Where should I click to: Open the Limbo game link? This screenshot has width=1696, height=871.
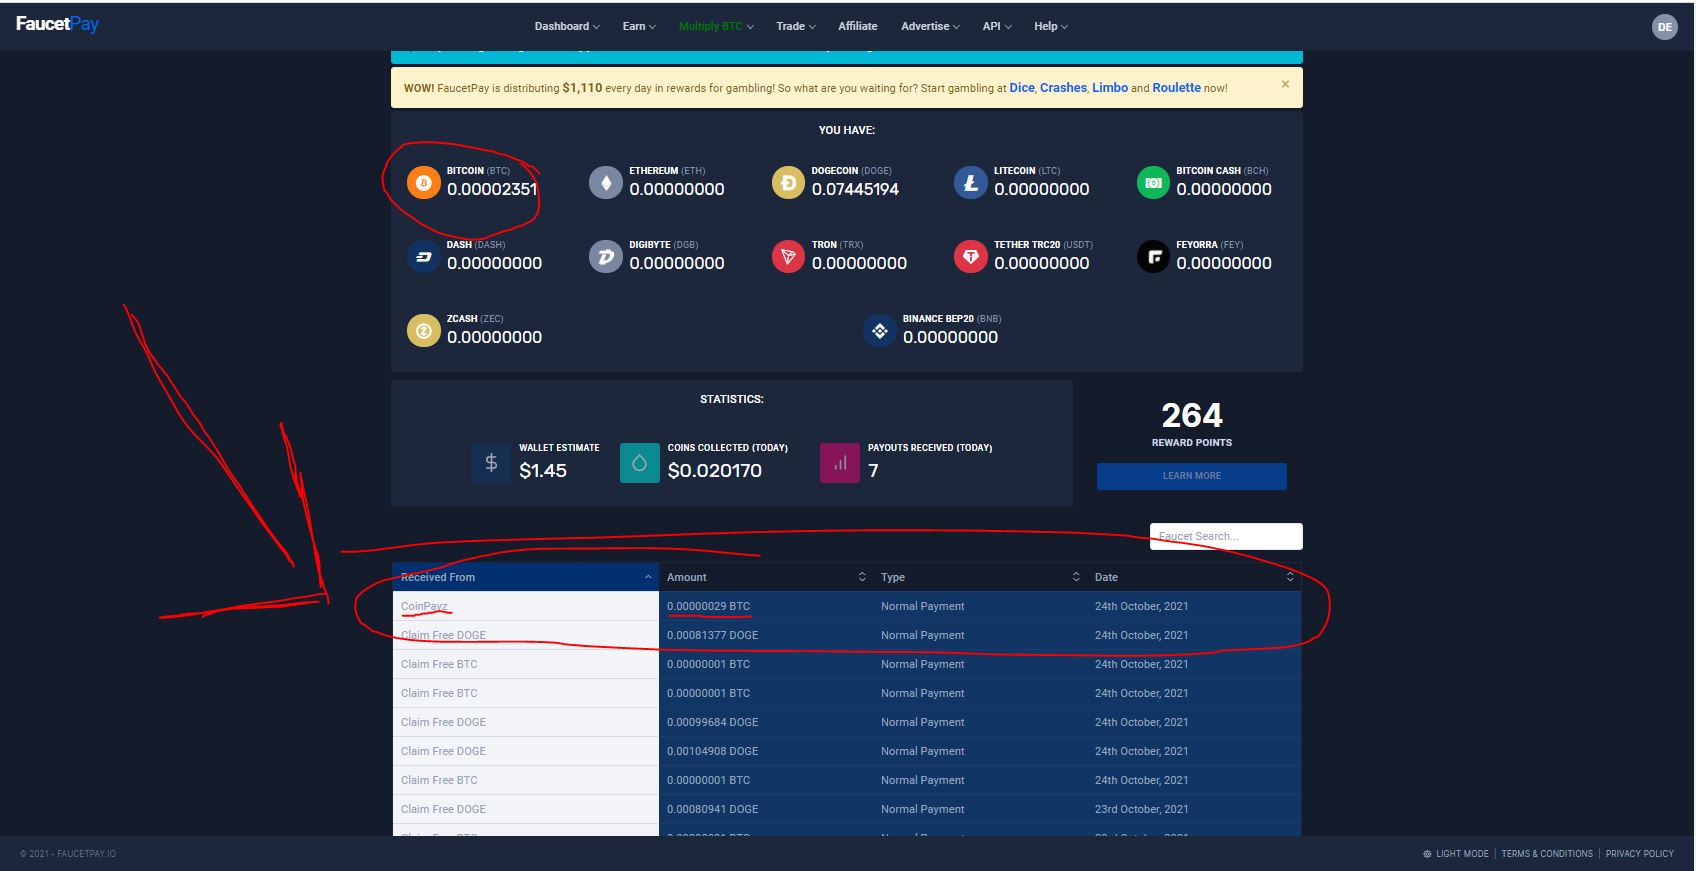point(1110,88)
